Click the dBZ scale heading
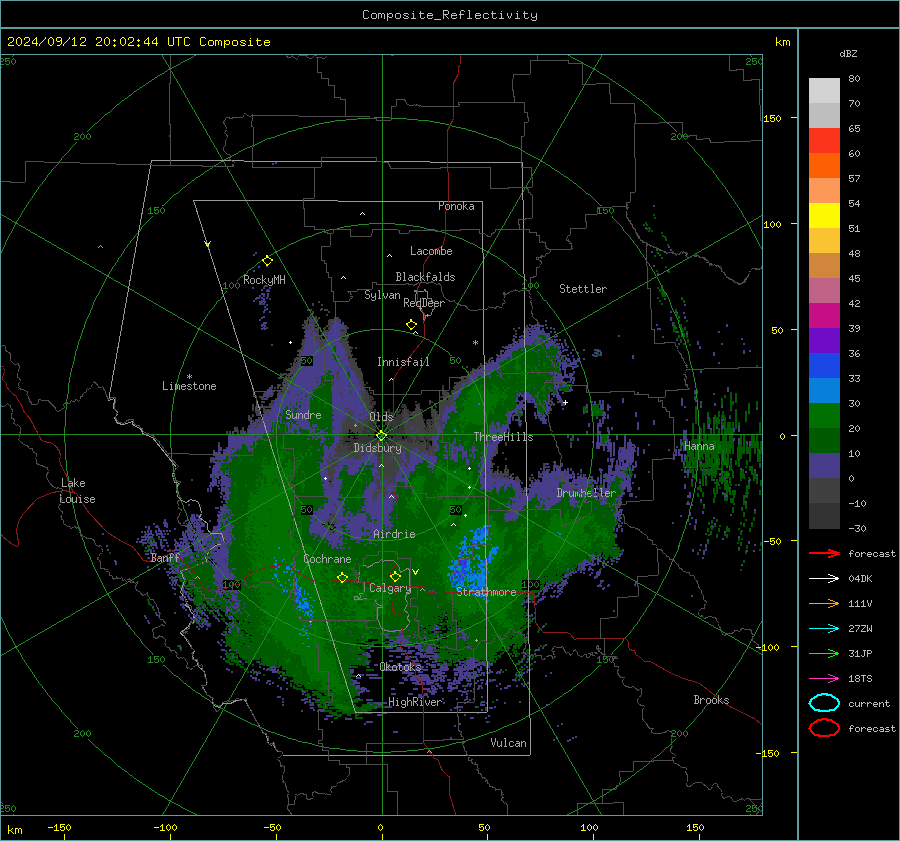The height and width of the screenshot is (841, 900). (x=848, y=53)
